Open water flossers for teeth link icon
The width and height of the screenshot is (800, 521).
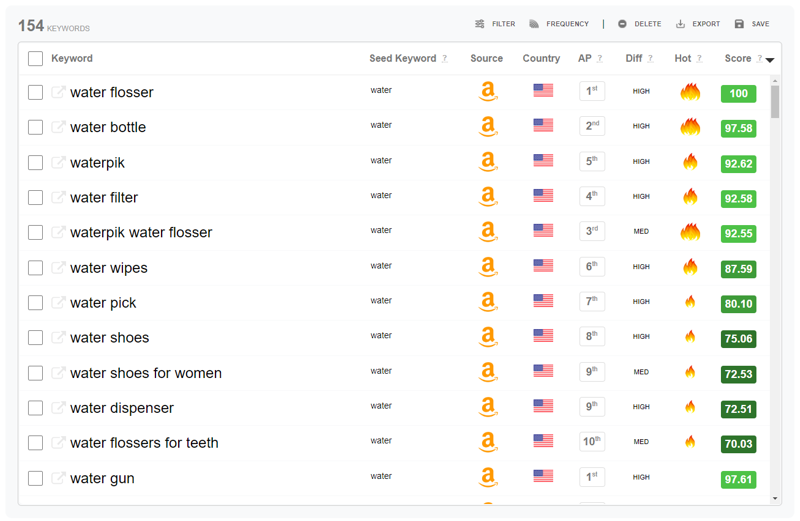pos(58,442)
